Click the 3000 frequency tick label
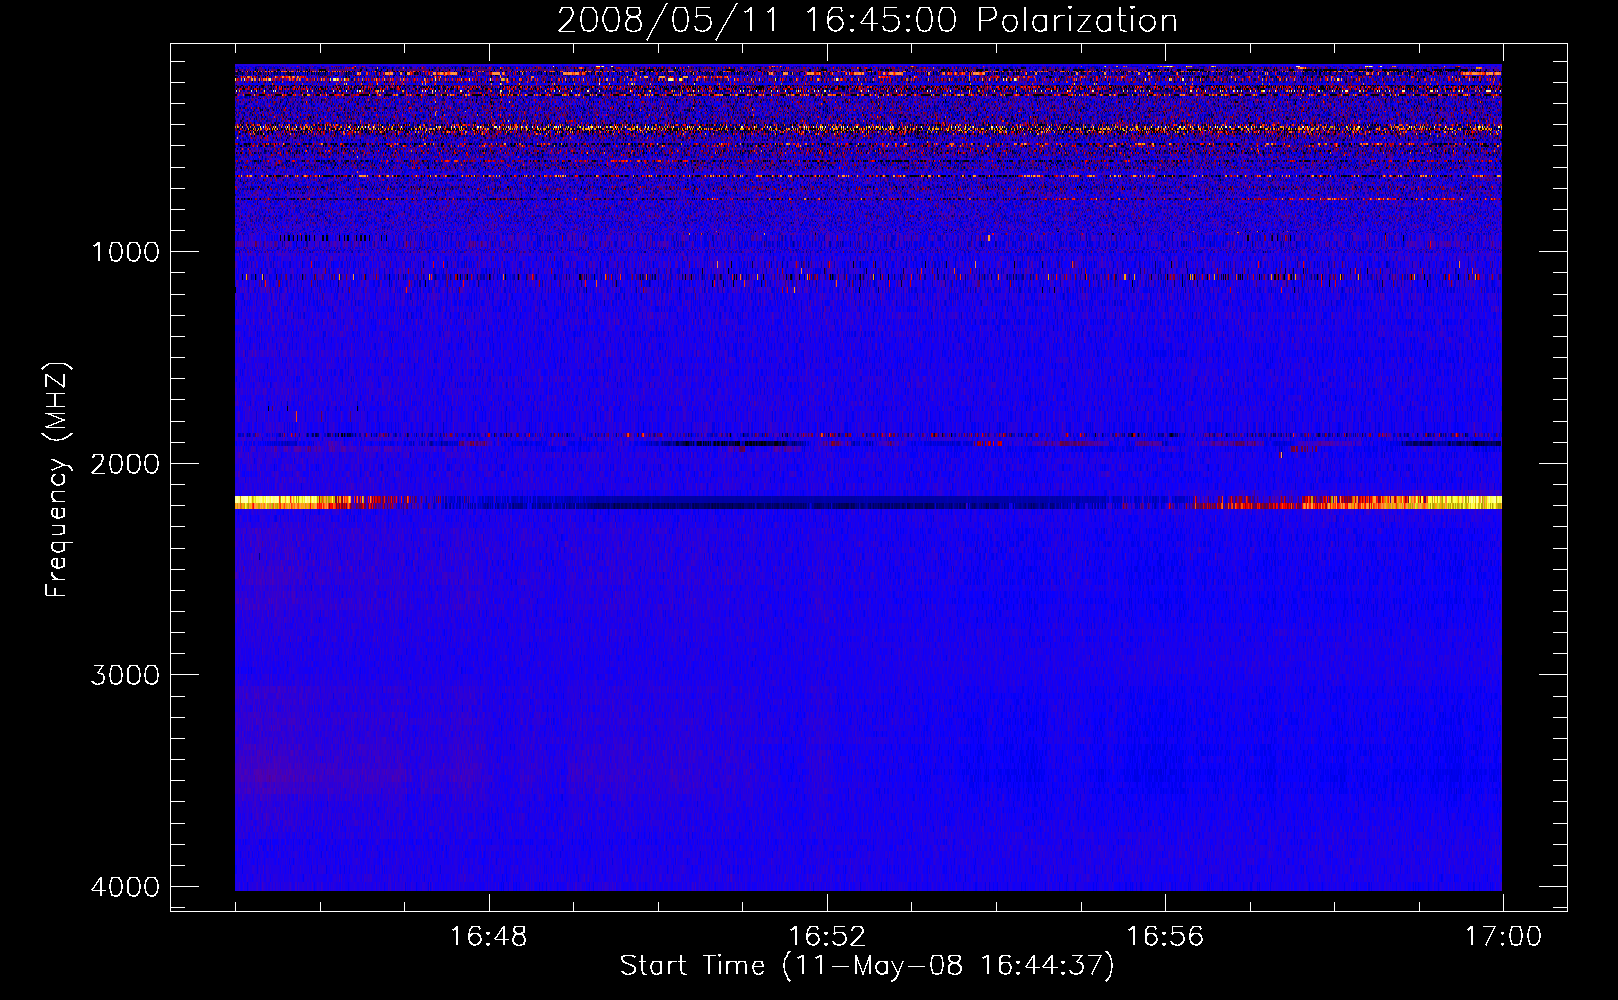 125,674
